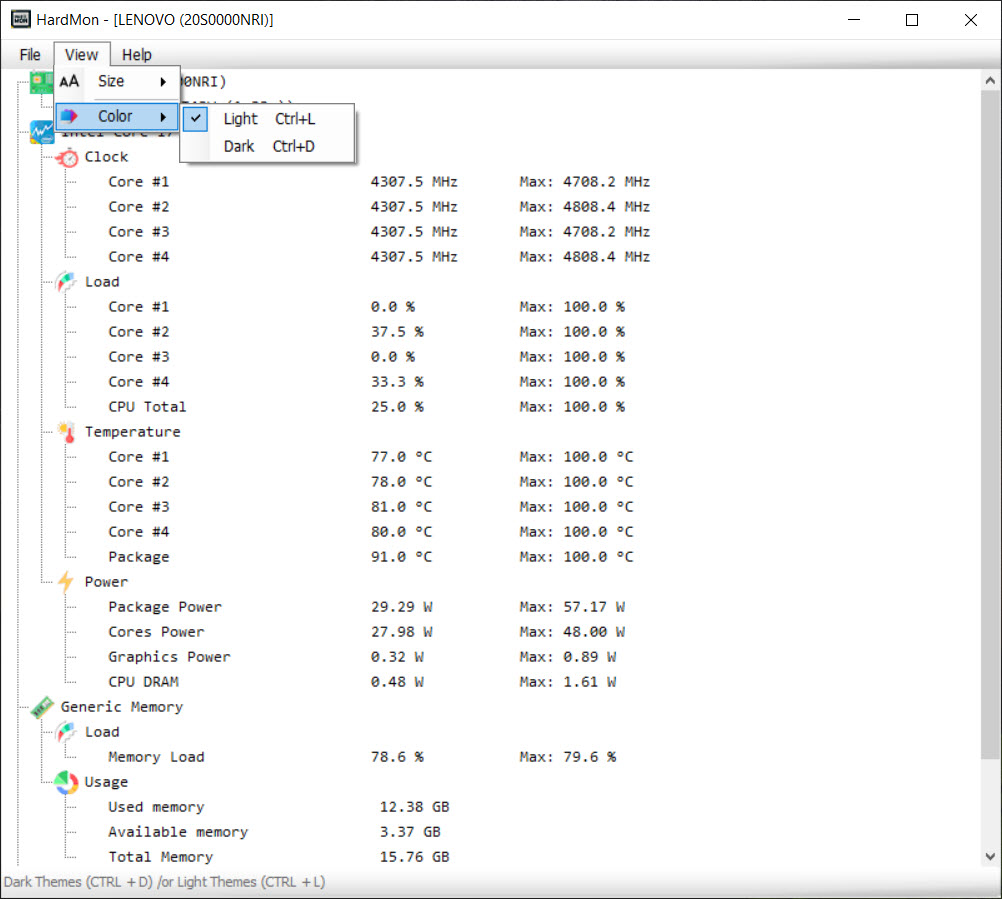Click the 12.38 GB used memory value
Screen dimensions: 1002x899
tap(415, 807)
